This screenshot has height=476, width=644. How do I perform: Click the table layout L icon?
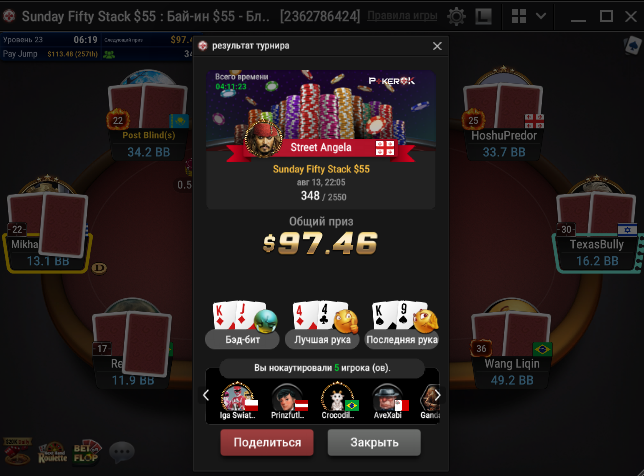pos(483,16)
